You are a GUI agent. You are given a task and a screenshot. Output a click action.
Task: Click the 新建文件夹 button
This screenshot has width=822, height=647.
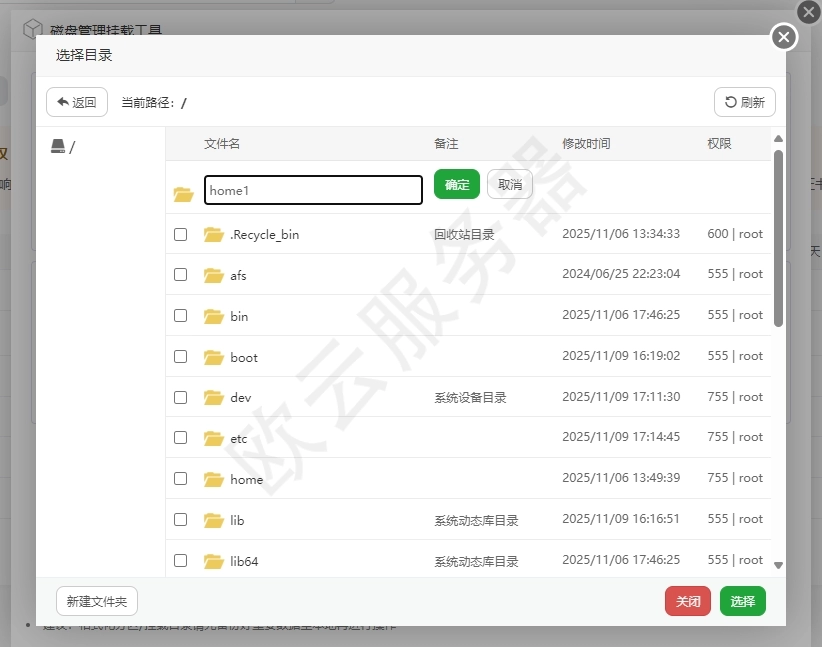click(x=96, y=601)
